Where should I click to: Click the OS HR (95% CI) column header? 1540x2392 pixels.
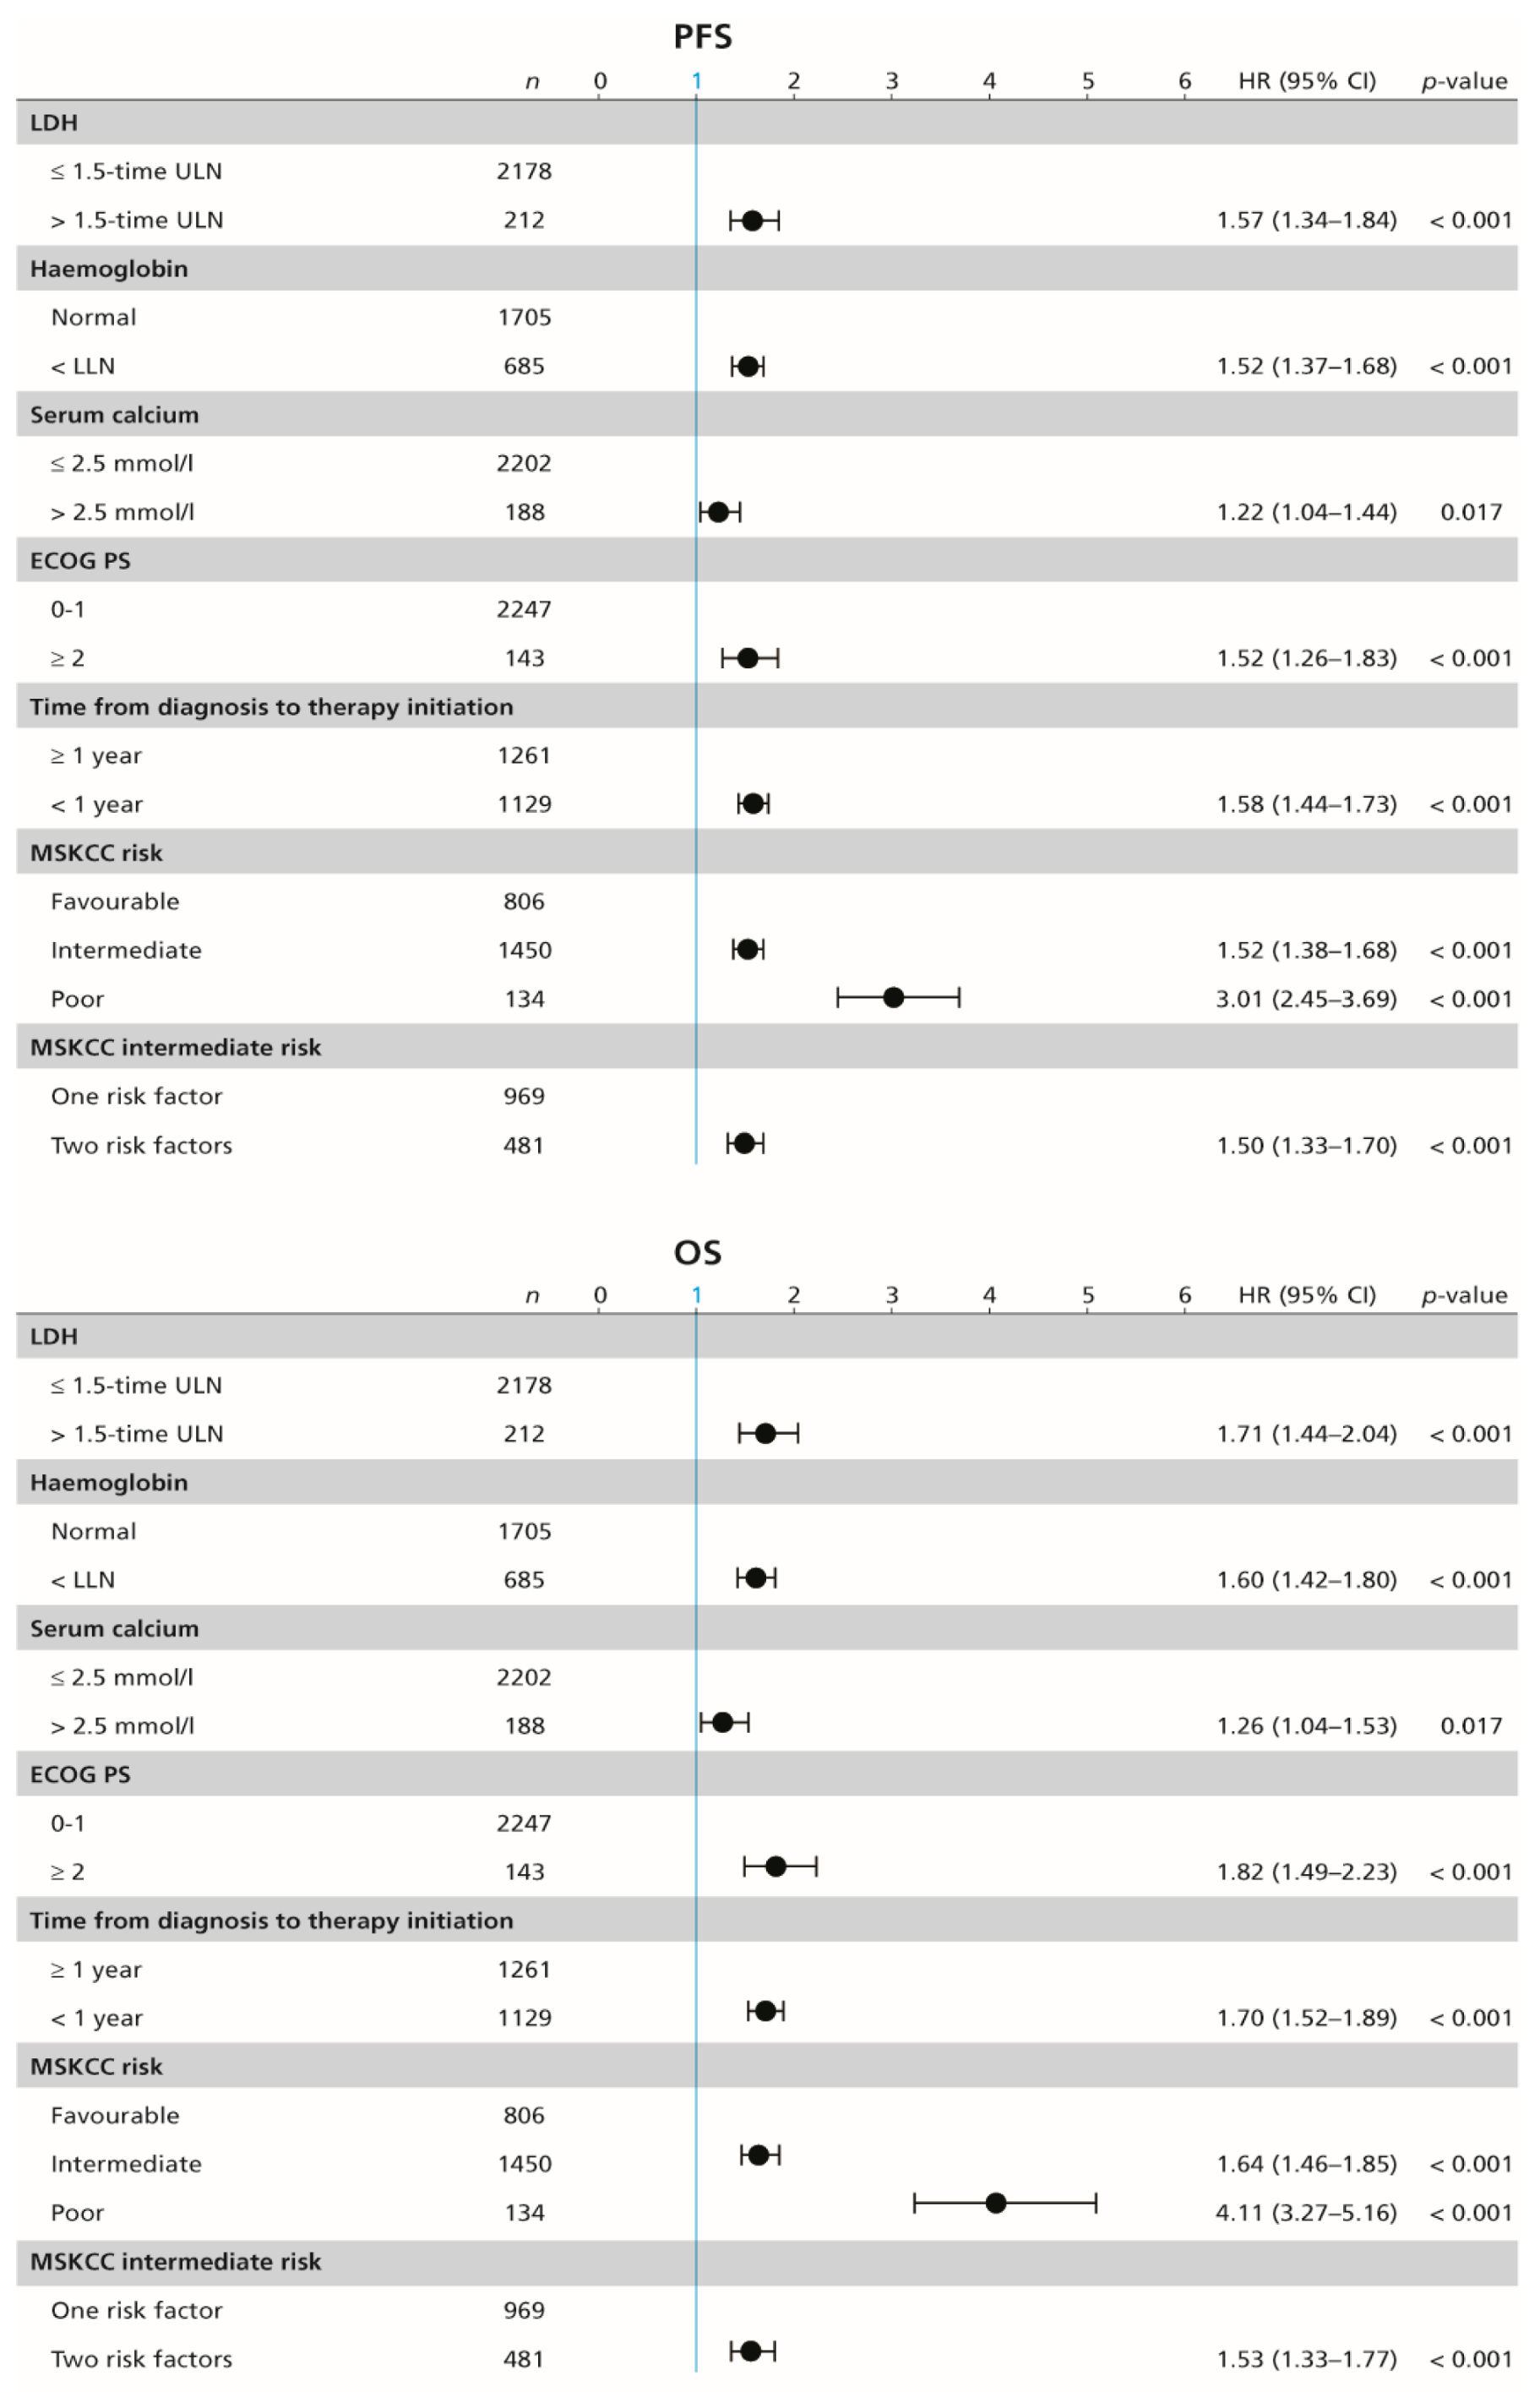[x=1306, y=1295]
